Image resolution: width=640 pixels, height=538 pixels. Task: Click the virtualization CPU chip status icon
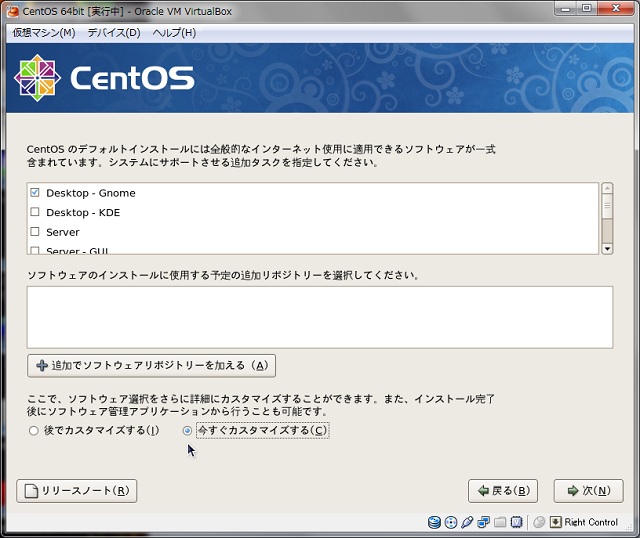(516, 522)
